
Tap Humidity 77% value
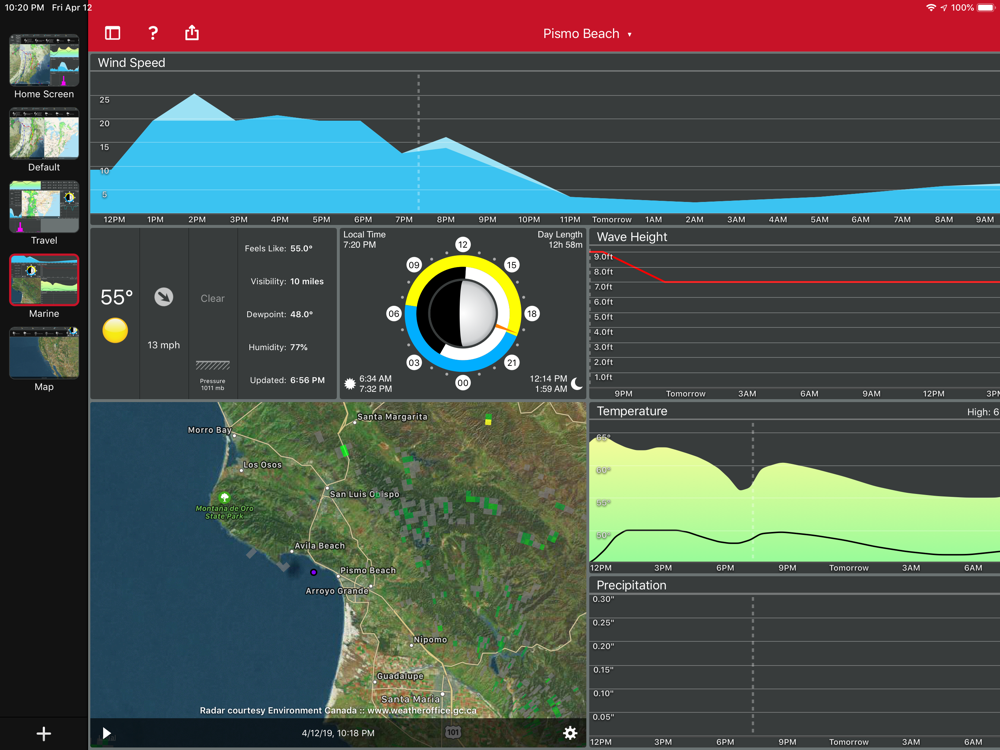(x=298, y=348)
